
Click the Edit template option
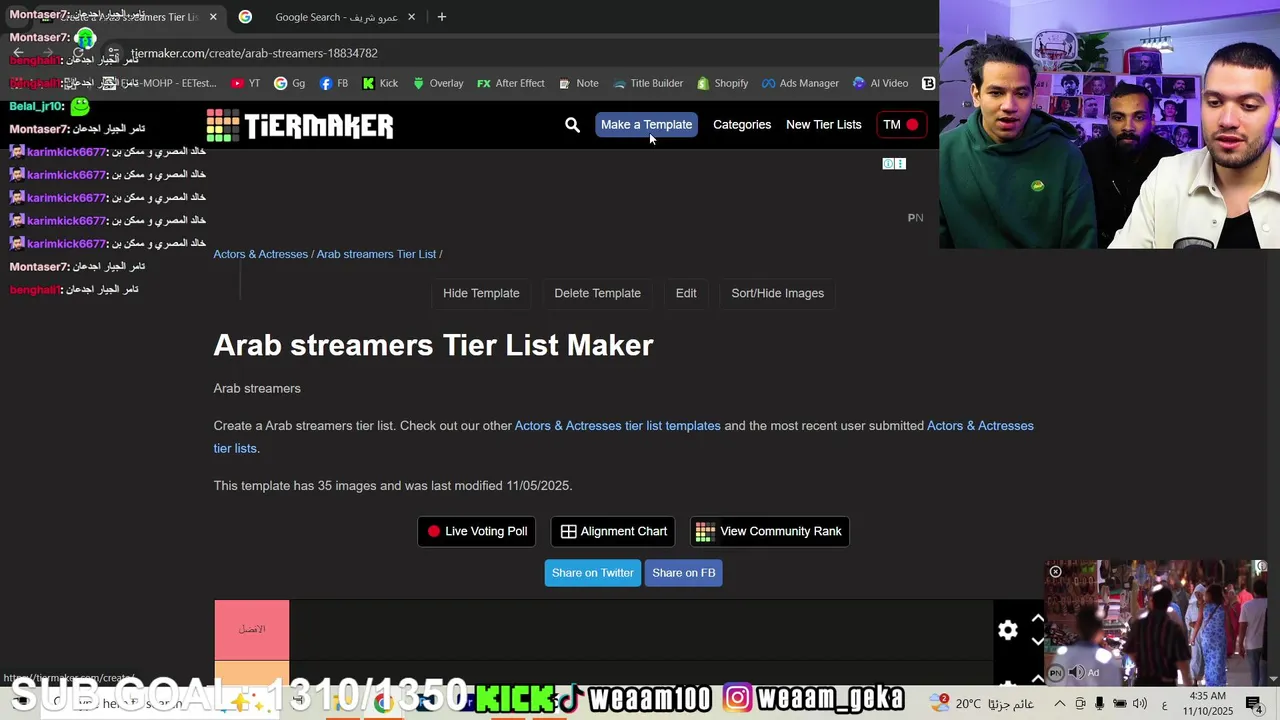point(686,293)
